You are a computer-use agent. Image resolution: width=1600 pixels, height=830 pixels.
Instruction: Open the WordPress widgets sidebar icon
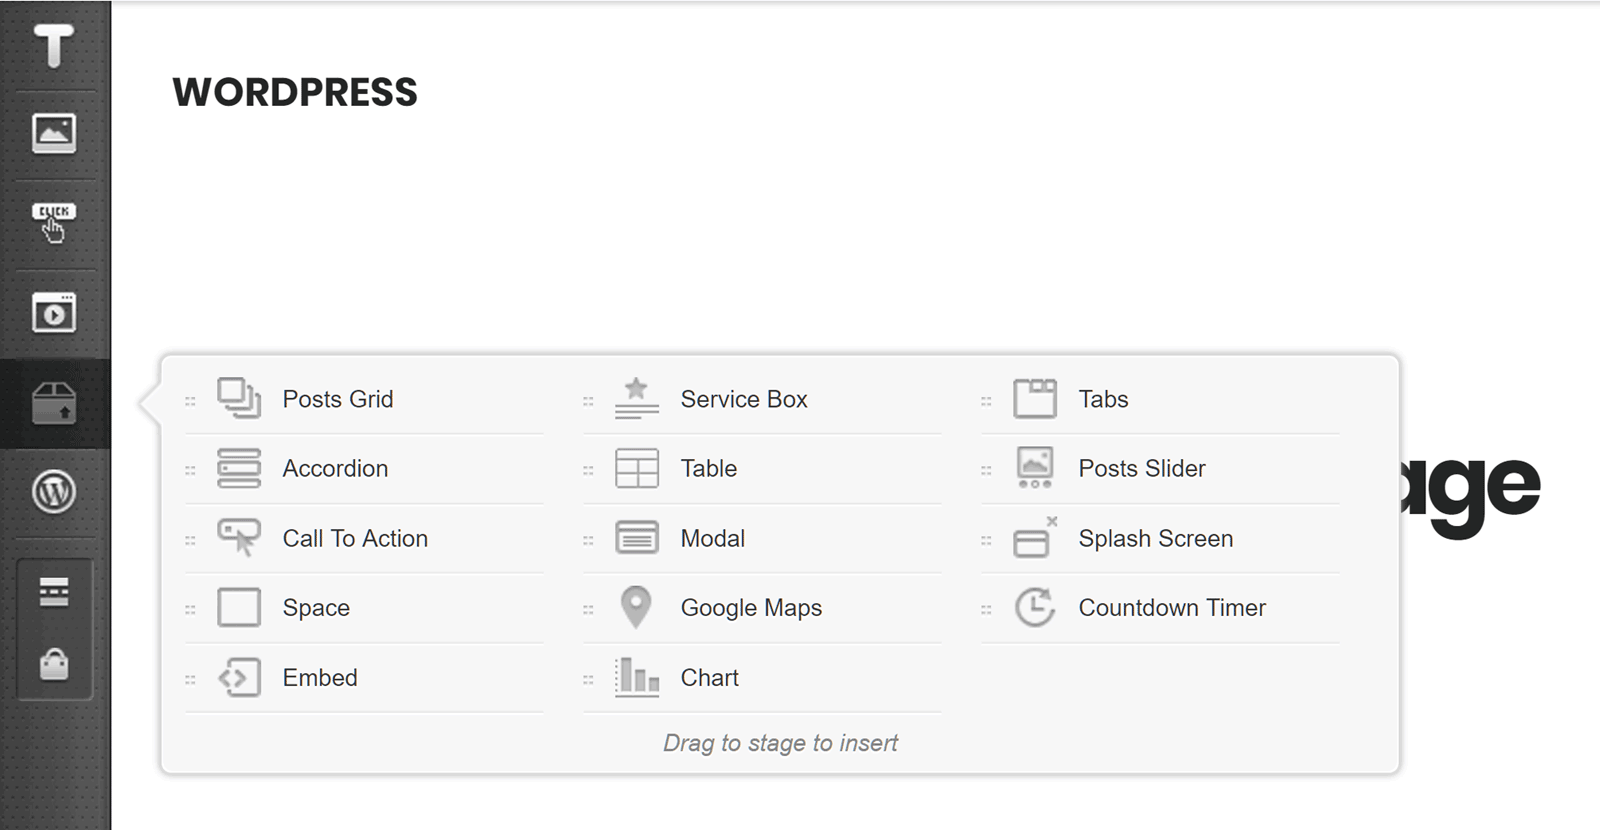tap(54, 492)
